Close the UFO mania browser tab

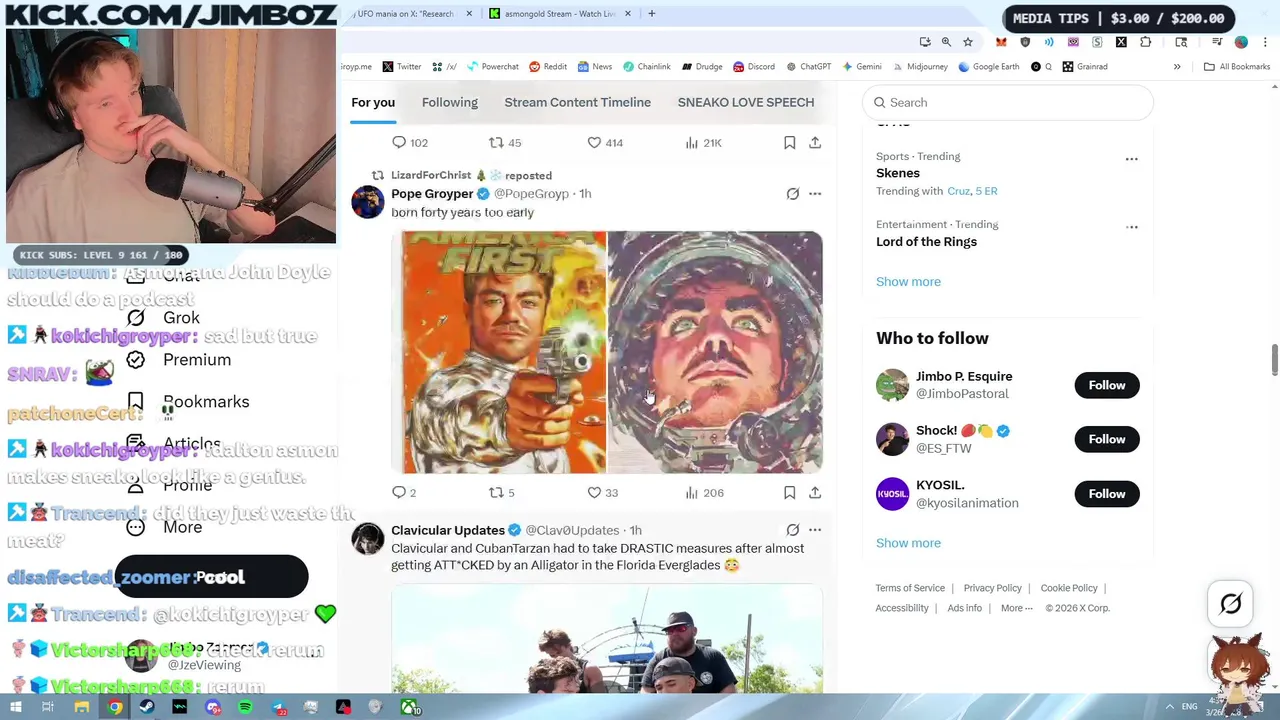[468, 14]
